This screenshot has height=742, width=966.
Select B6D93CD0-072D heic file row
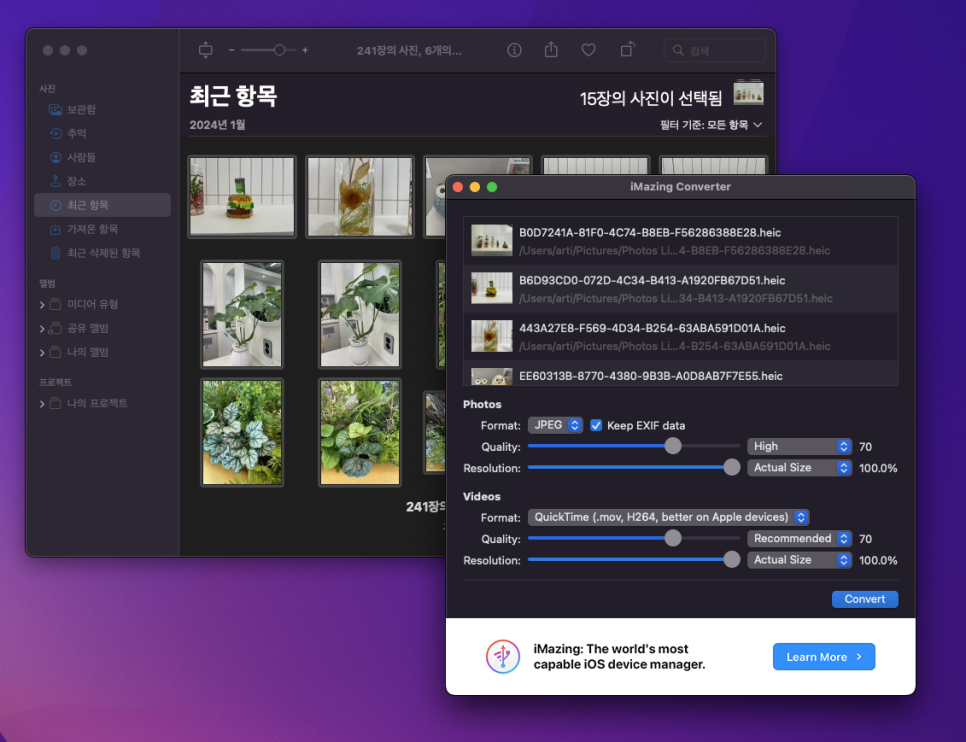coord(680,289)
